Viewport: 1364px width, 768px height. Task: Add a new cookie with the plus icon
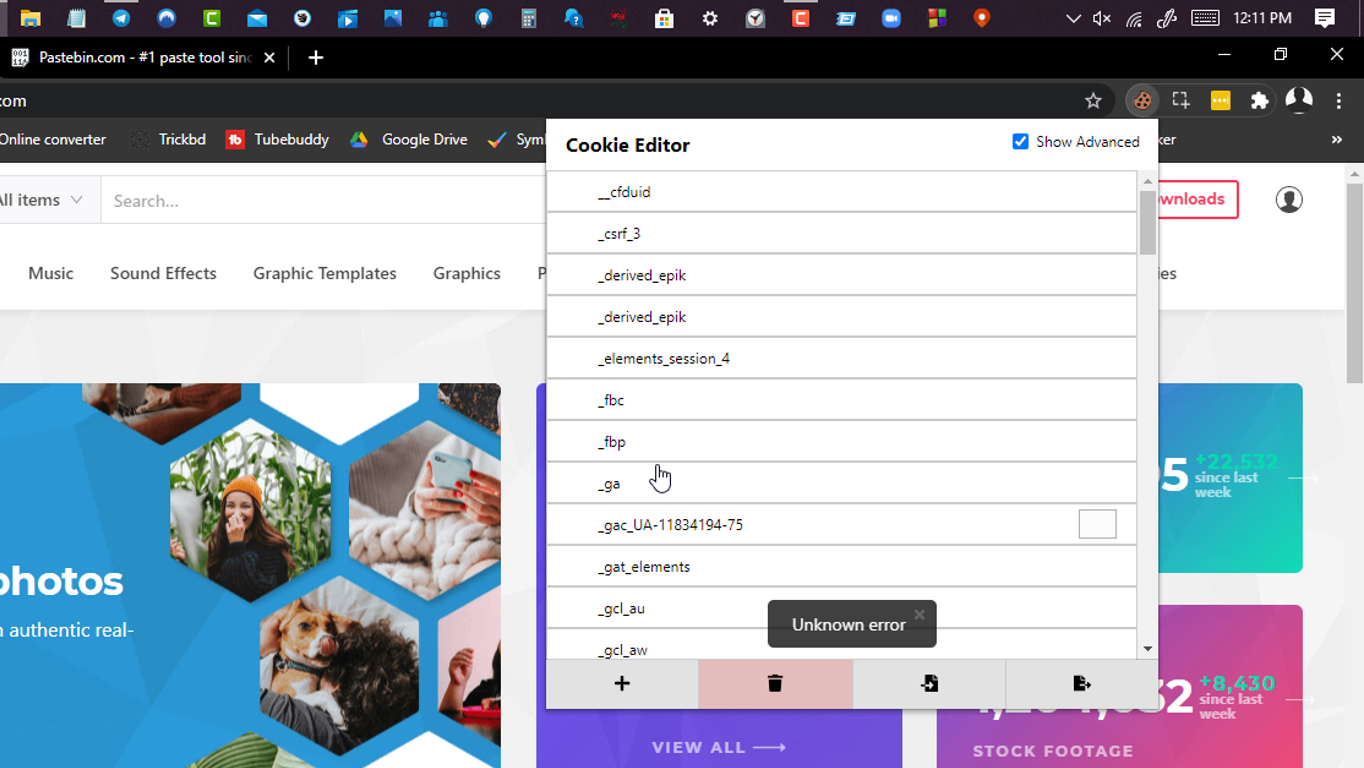point(622,684)
